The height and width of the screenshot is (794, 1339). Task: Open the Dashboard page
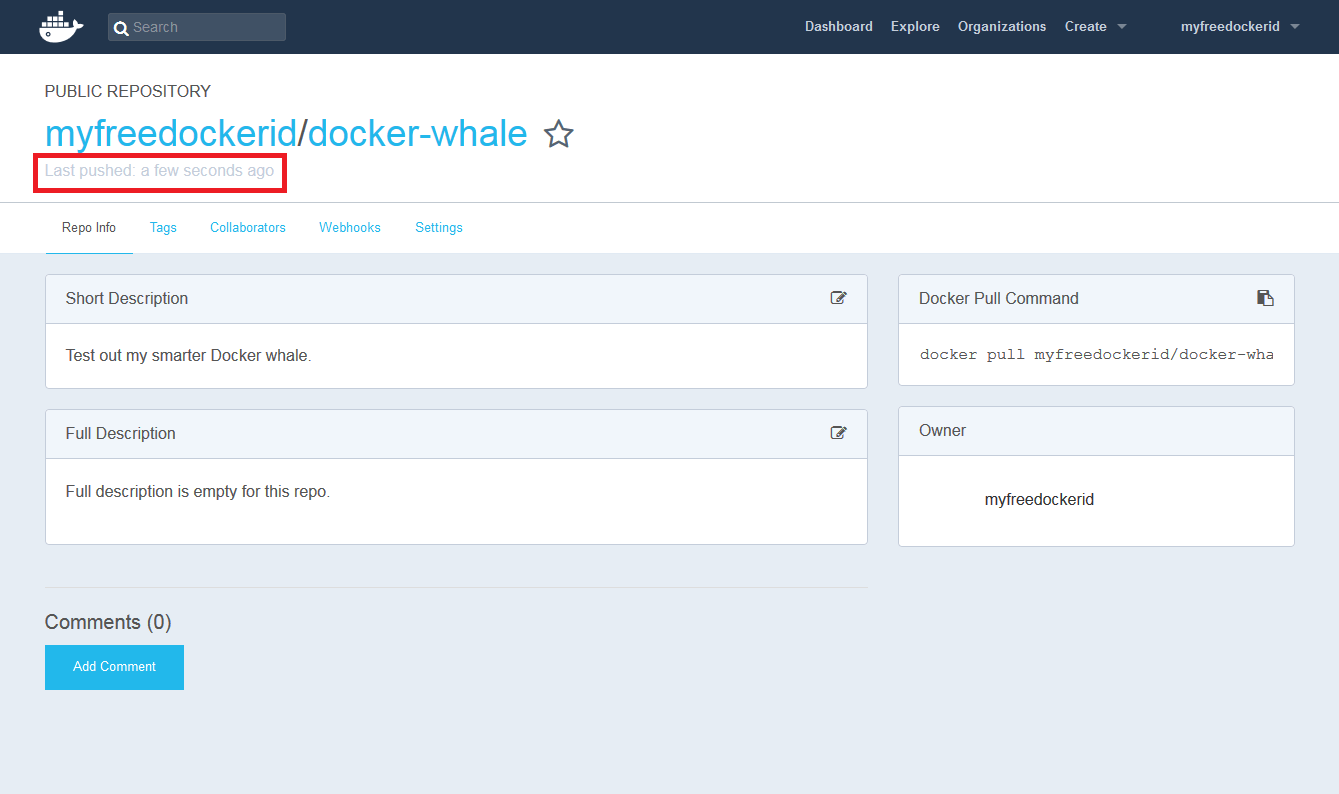click(839, 27)
